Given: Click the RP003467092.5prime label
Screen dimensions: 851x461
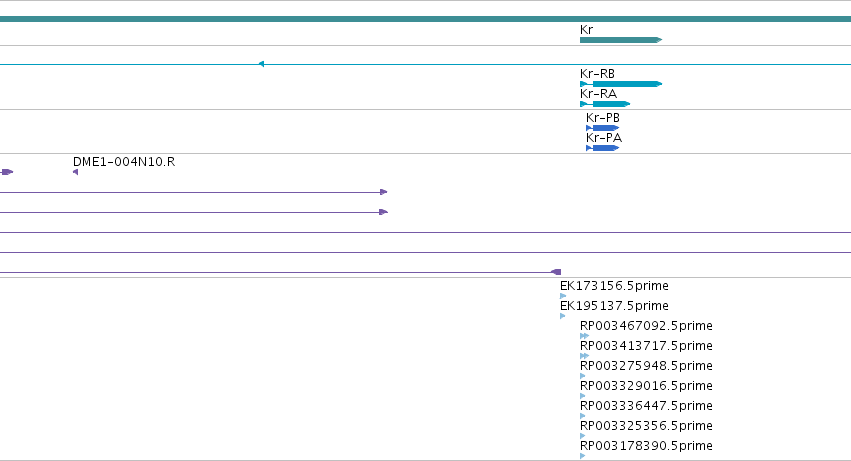Looking at the screenshot, I should pyautogui.click(x=646, y=326).
